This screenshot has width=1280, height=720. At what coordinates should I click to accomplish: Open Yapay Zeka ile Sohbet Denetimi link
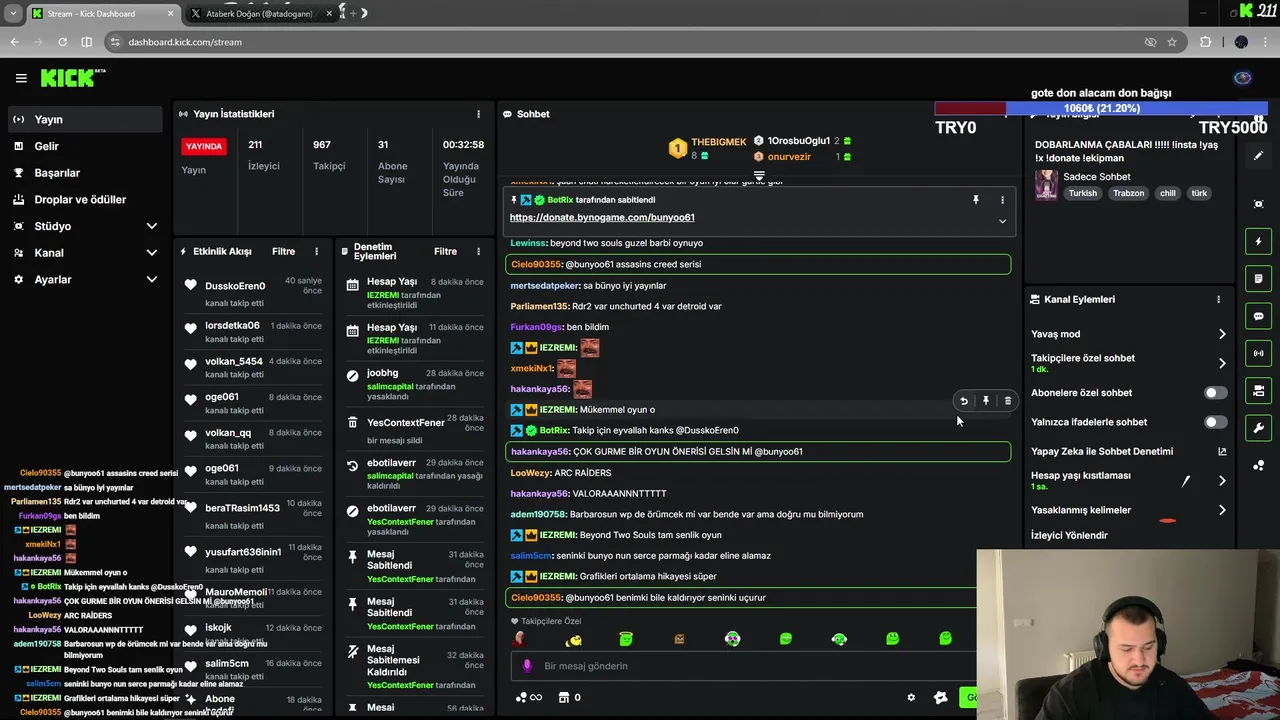1128,451
